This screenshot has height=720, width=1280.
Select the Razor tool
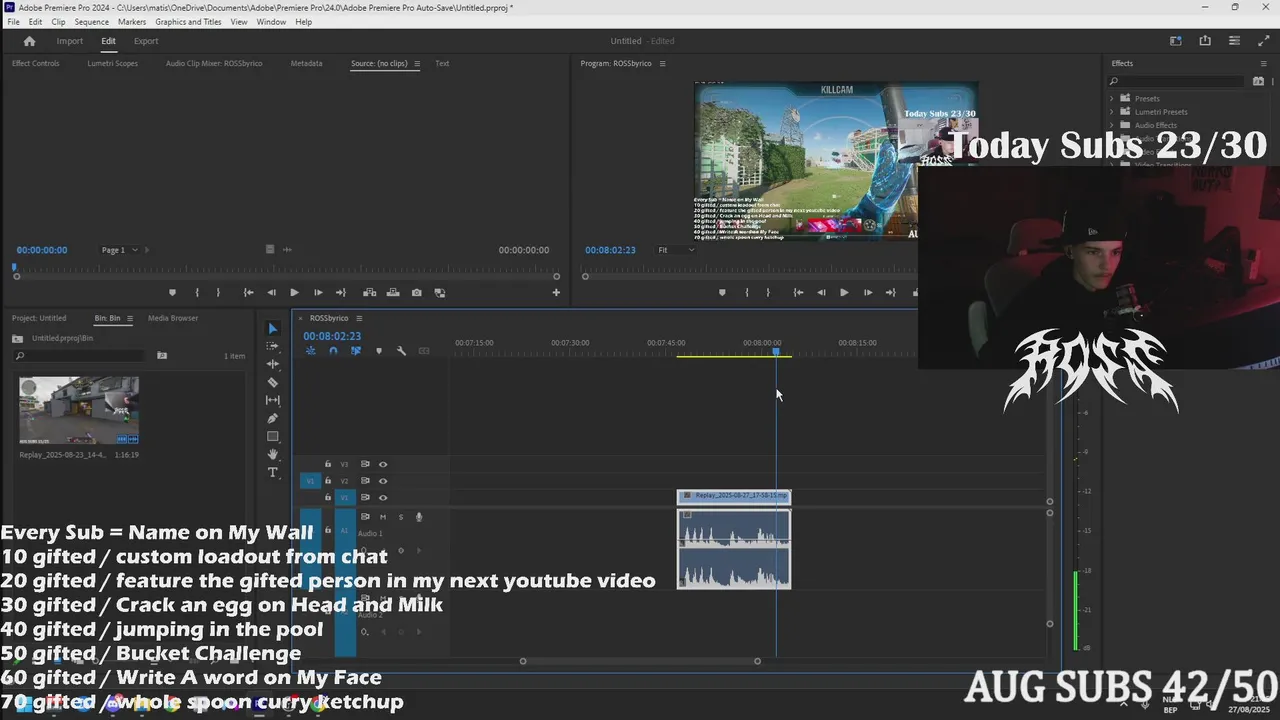click(x=272, y=382)
